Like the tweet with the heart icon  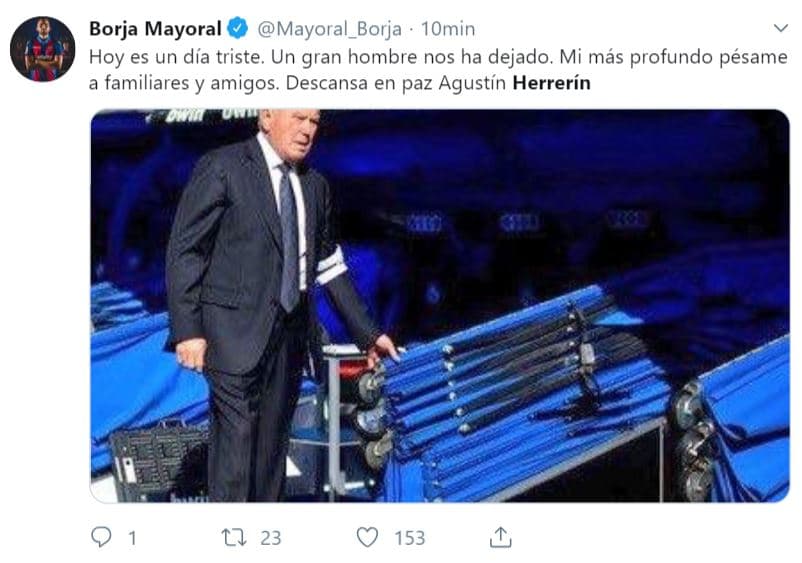tap(367, 537)
